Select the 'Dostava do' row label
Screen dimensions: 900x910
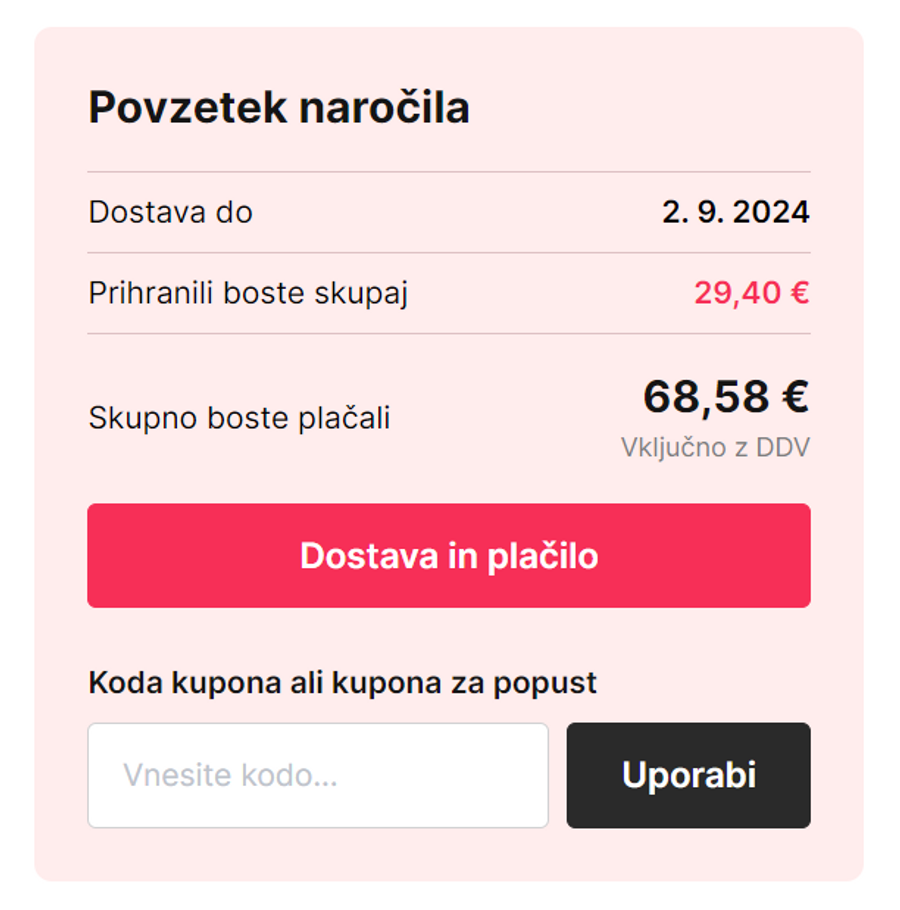click(x=170, y=212)
